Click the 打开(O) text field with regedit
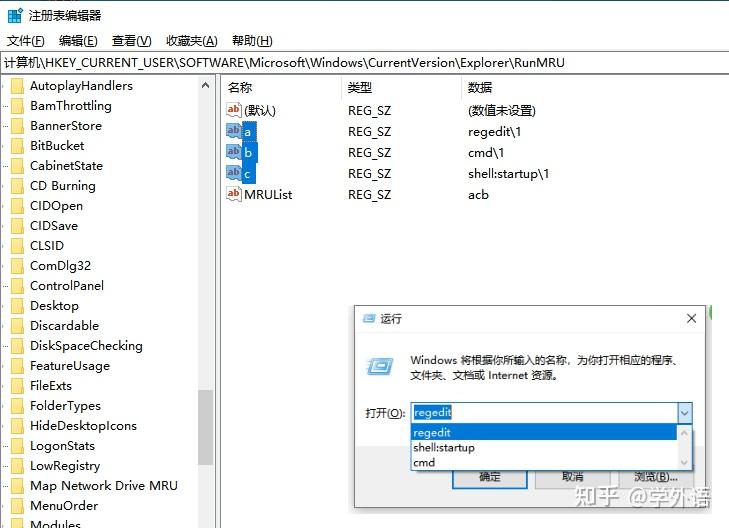The image size is (729, 528). tap(544, 413)
